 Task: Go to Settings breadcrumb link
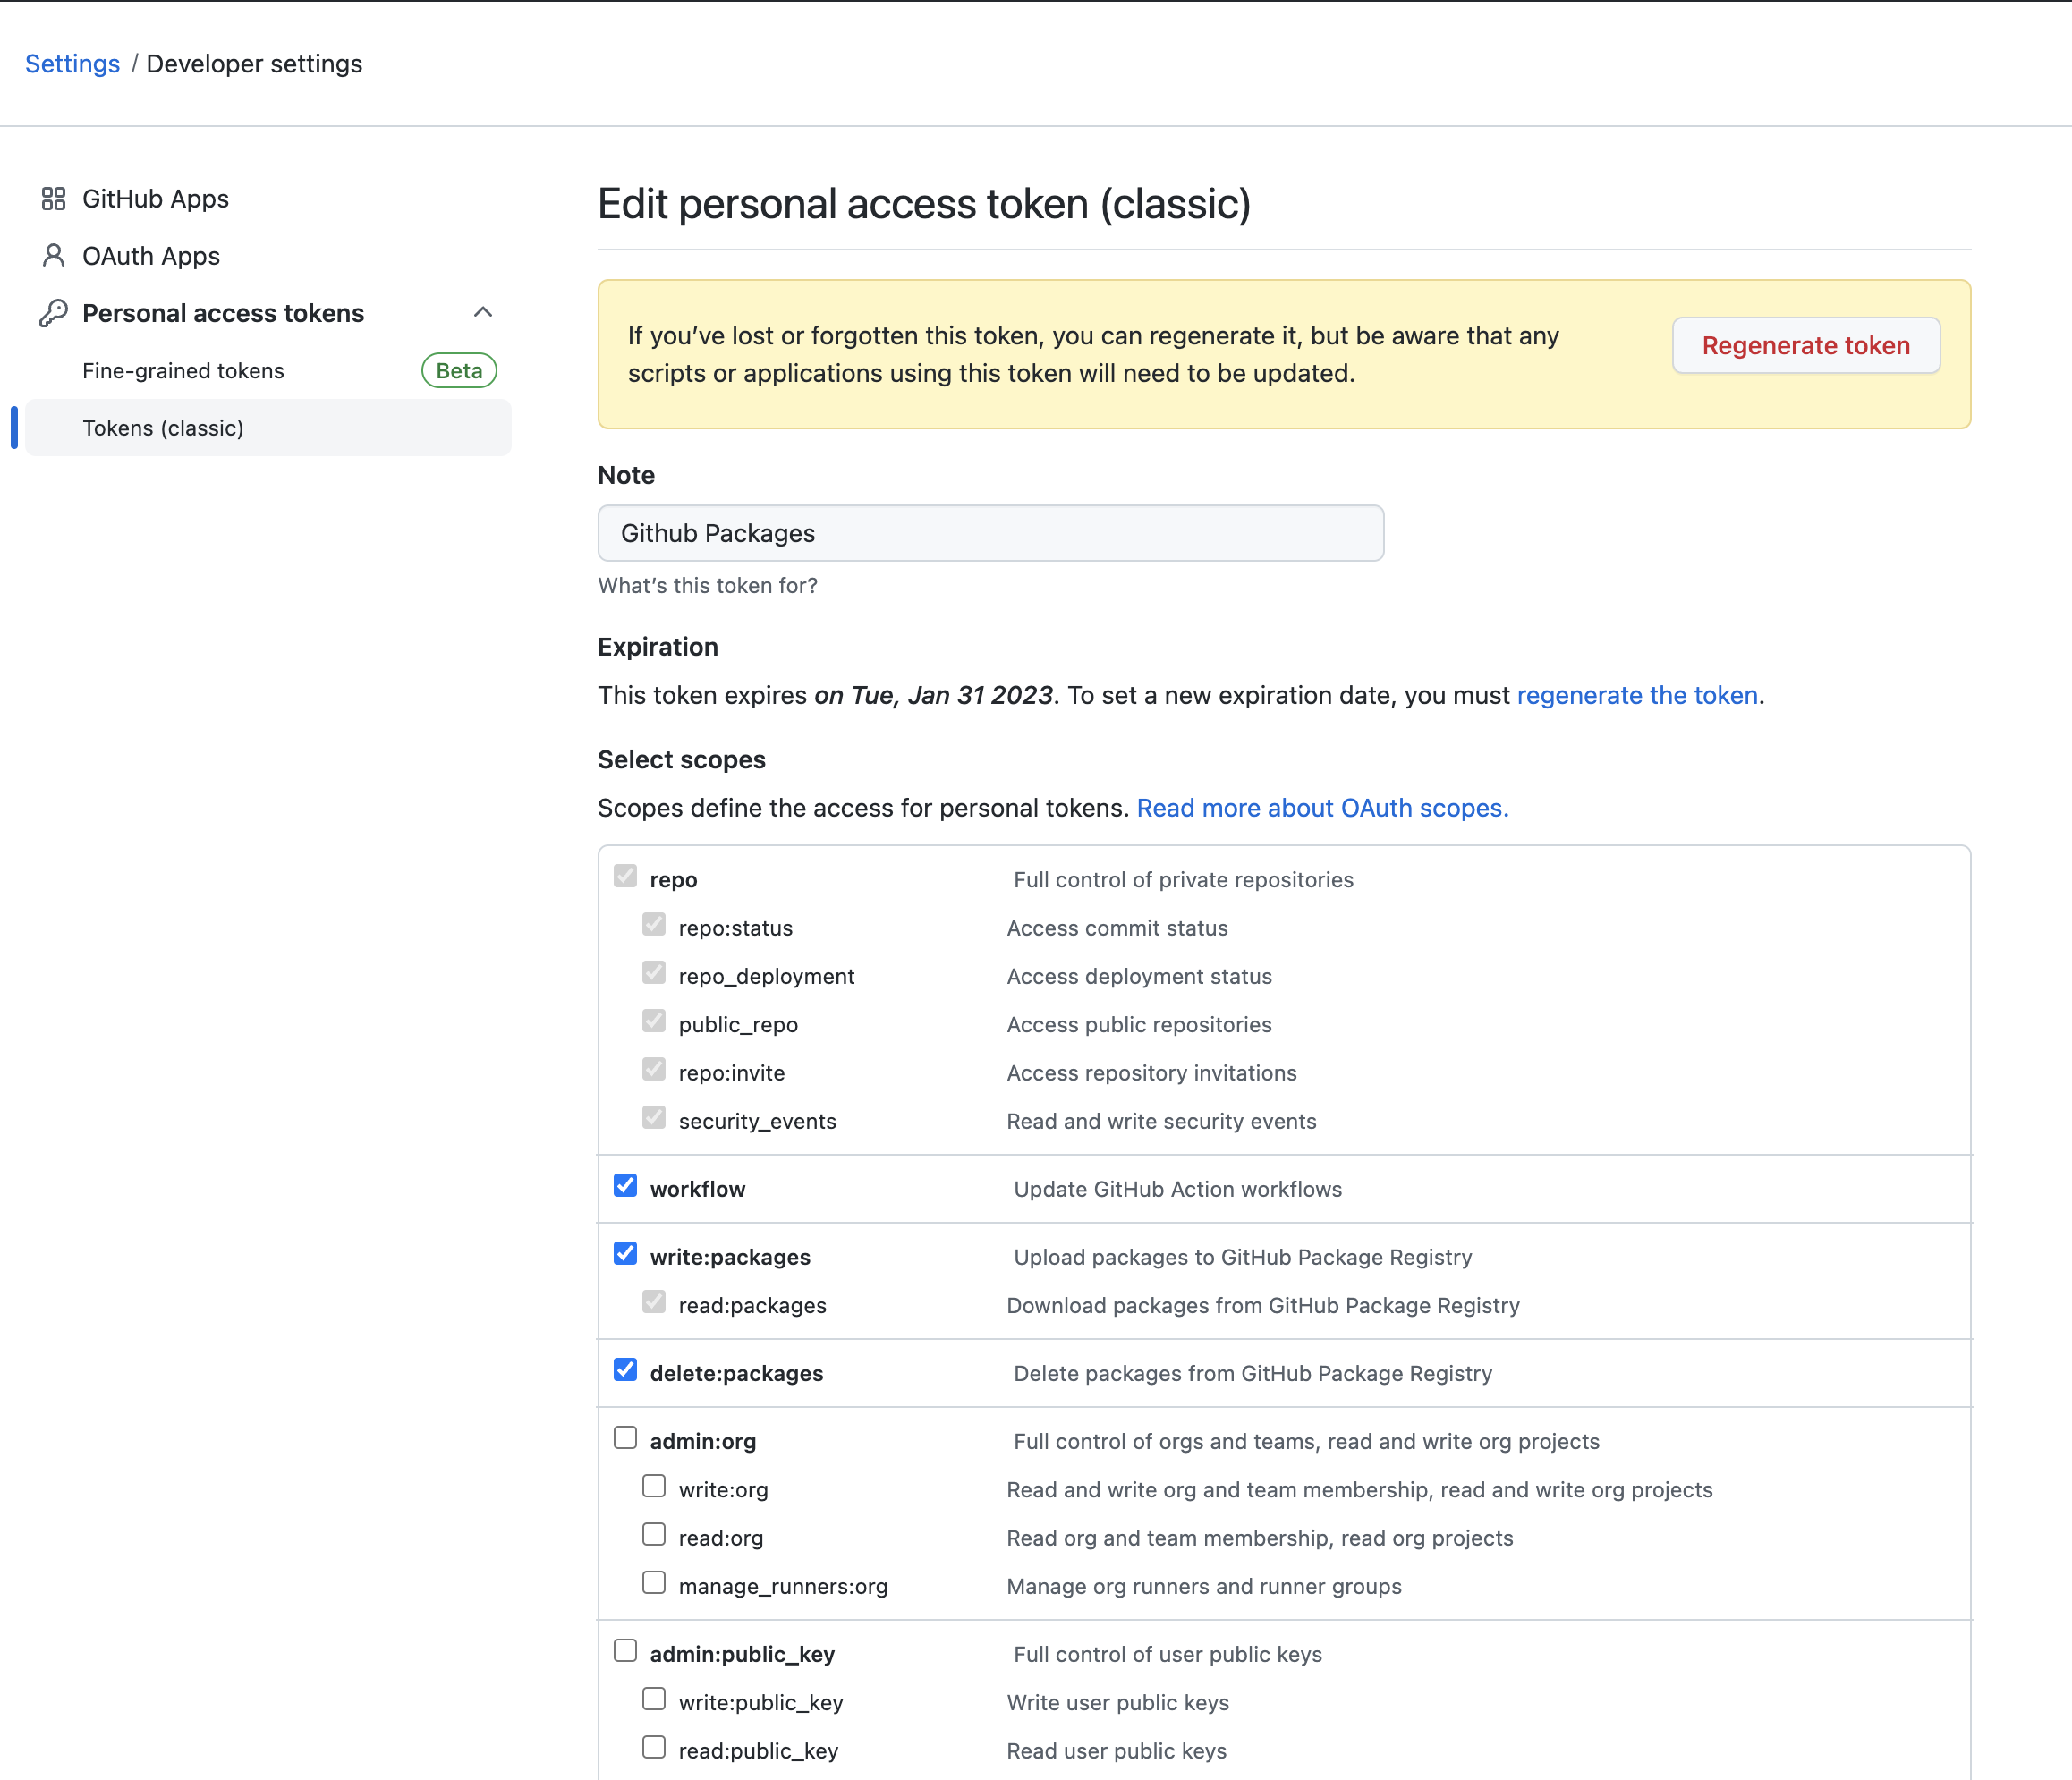pyautogui.click(x=72, y=64)
